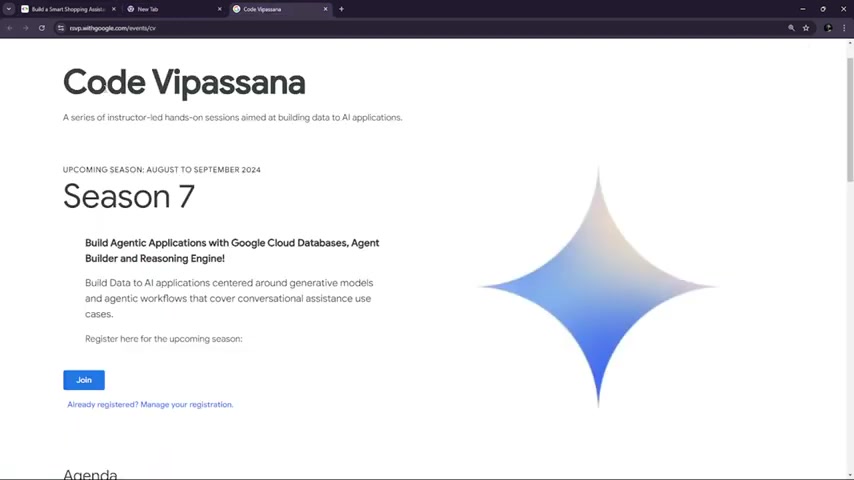Click the address bar URL field
This screenshot has width=854, height=480.
point(425,28)
